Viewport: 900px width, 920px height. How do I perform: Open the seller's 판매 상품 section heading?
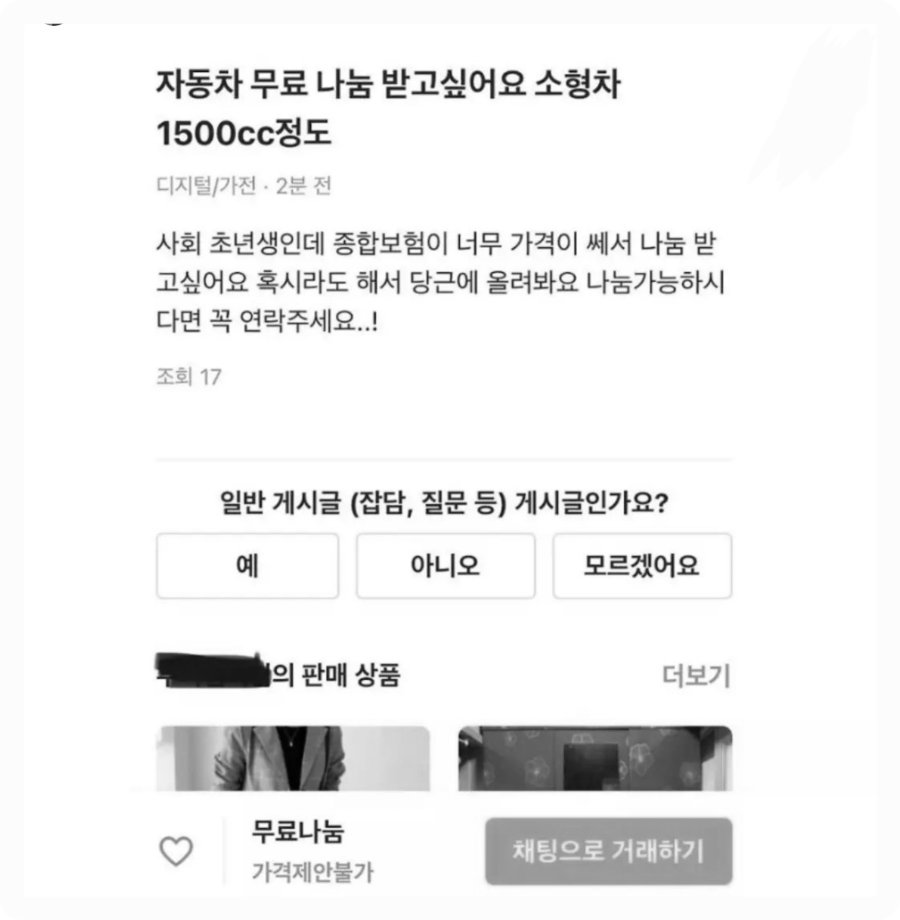point(278,674)
